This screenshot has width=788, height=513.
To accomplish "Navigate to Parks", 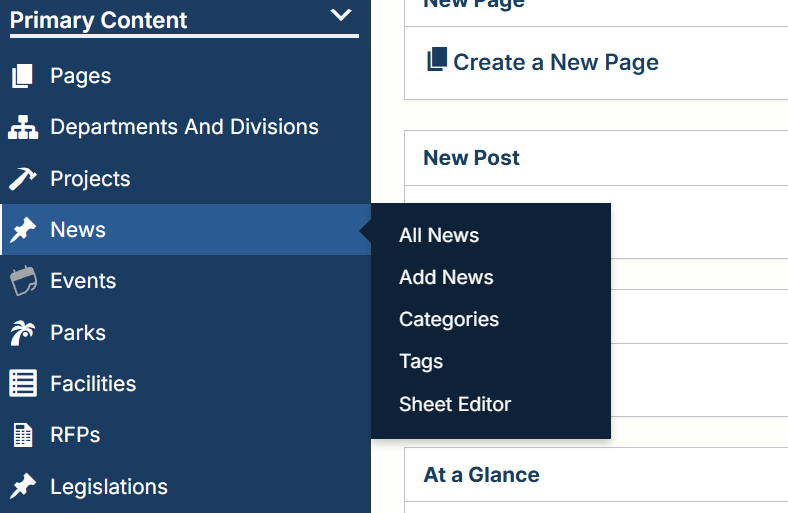I will pos(78,333).
